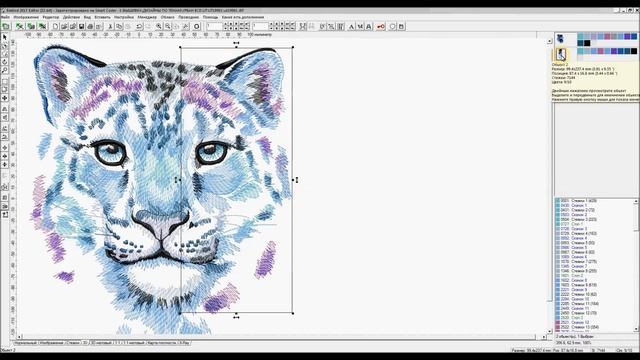Image resolution: width=640 pixels, height=360 pixels.
Task: Select the 'Стежки 4 (163)' row
Action: [595, 233]
